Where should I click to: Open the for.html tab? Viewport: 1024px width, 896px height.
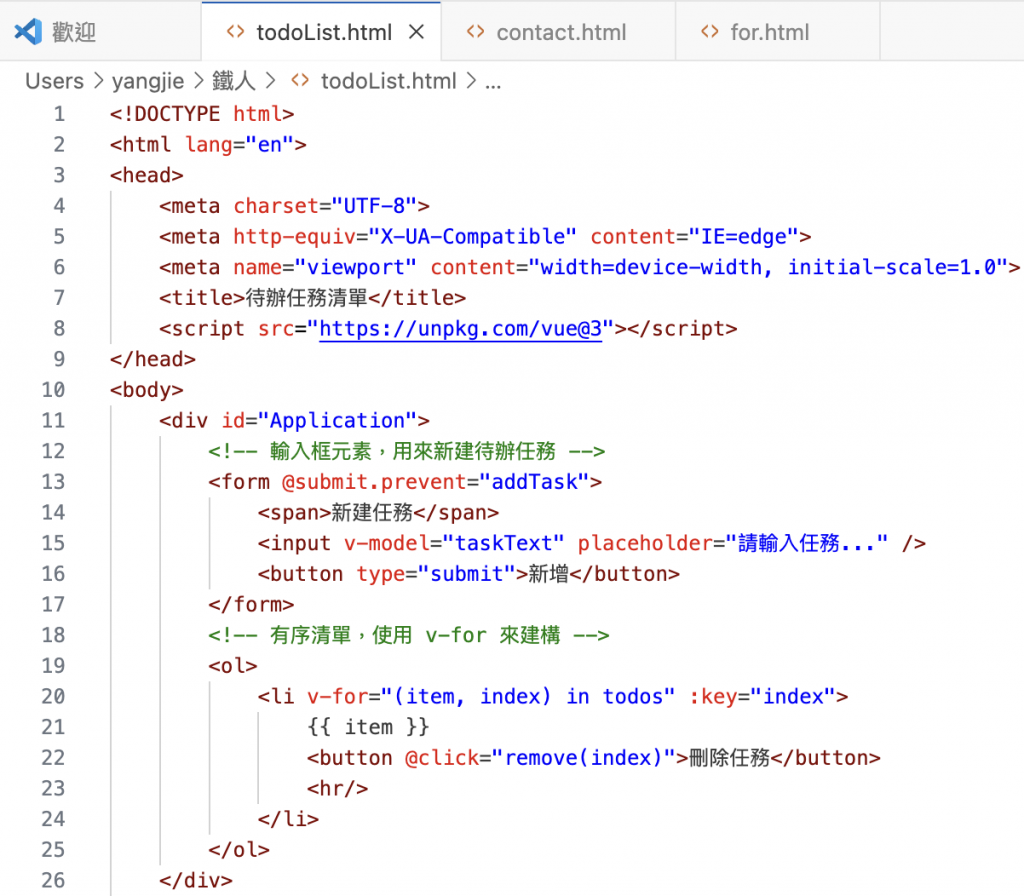click(778, 31)
